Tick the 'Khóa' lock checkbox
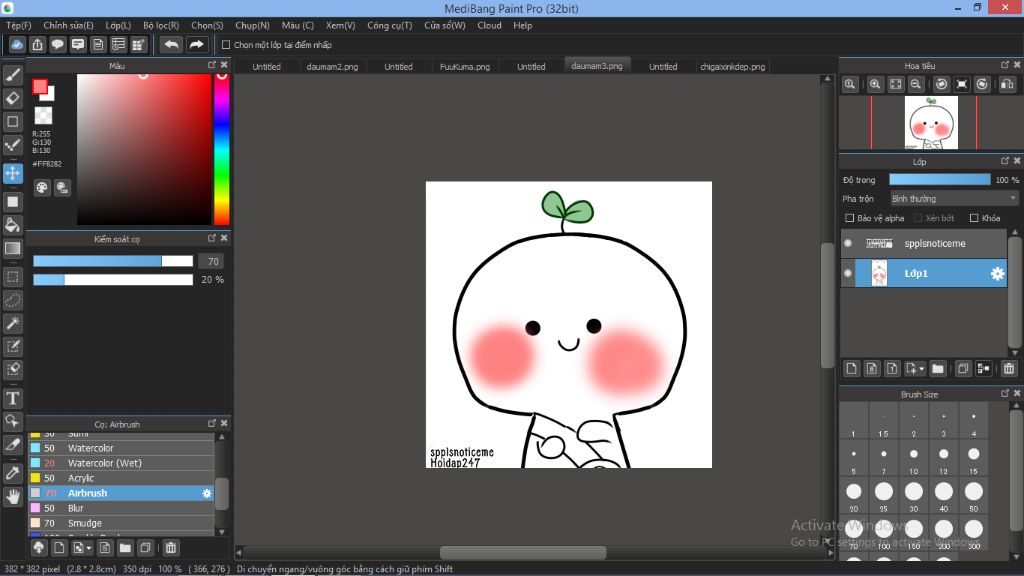This screenshot has width=1024, height=576. (x=974, y=218)
